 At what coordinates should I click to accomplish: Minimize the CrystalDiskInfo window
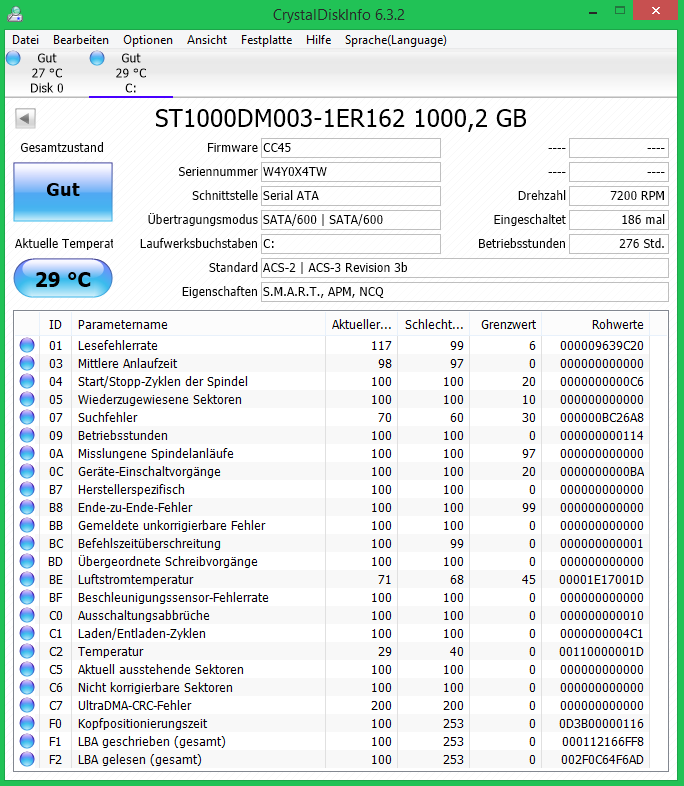tap(593, 12)
